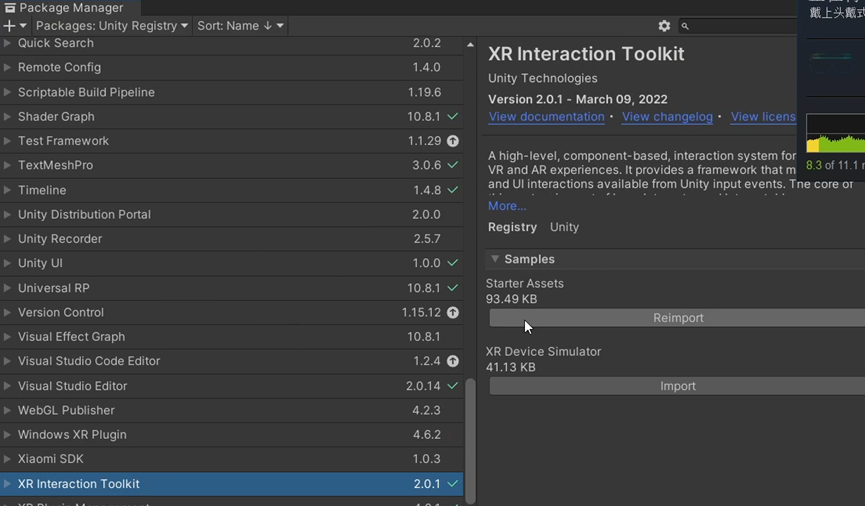
Task: Click the package list vertical scrollbar
Action: click(x=470, y=440)
